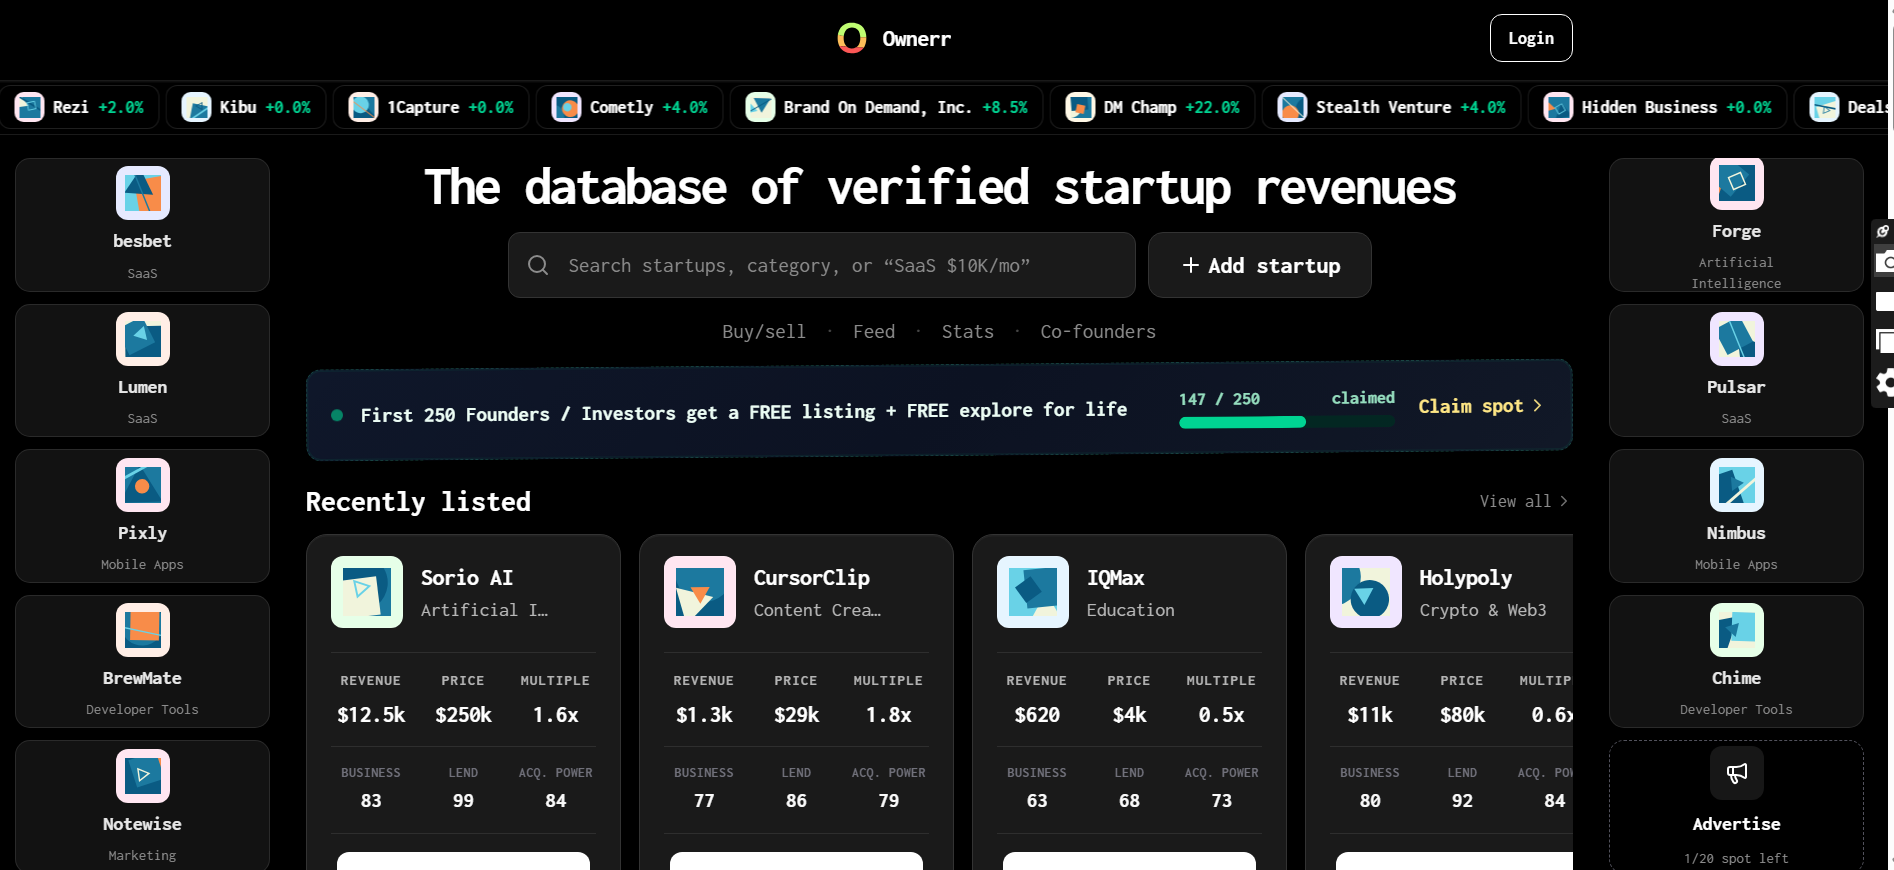This screenshot has height=870, width=1894.
Task: Go to Co-founders section
Action: [1098, 332]
